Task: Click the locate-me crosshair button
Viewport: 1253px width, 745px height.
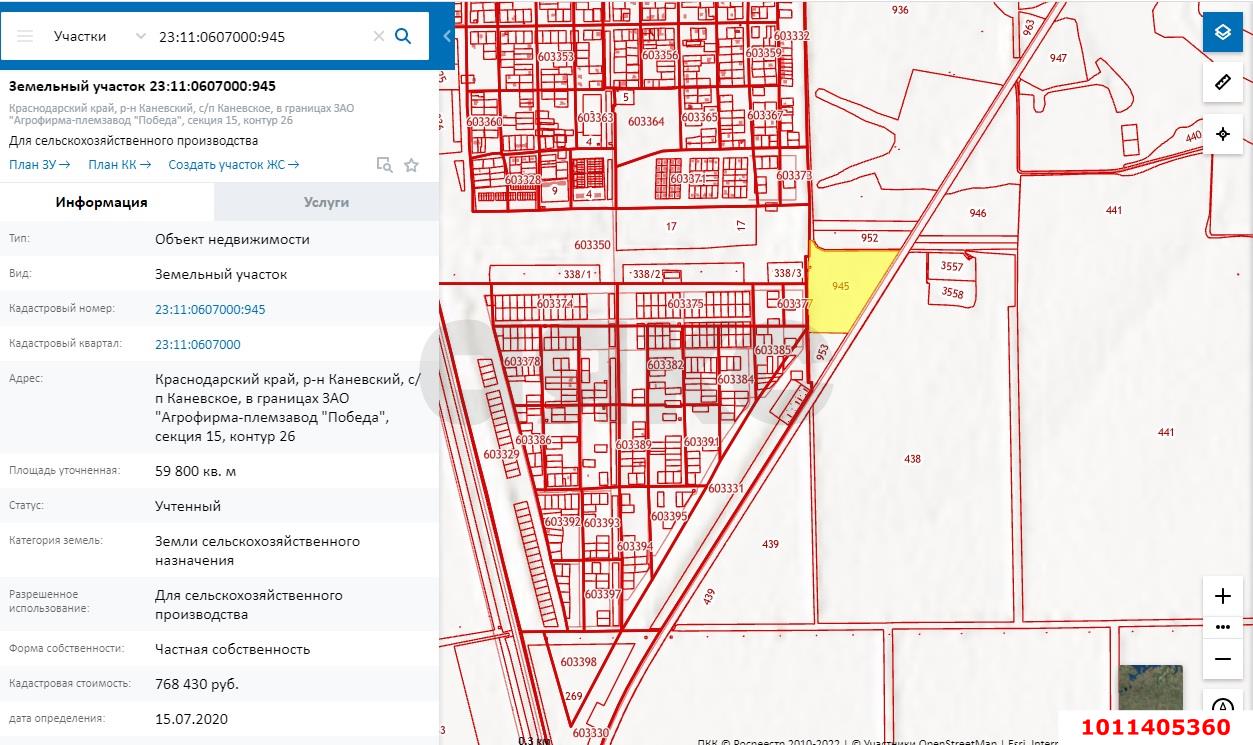Action: point(1222,134)
